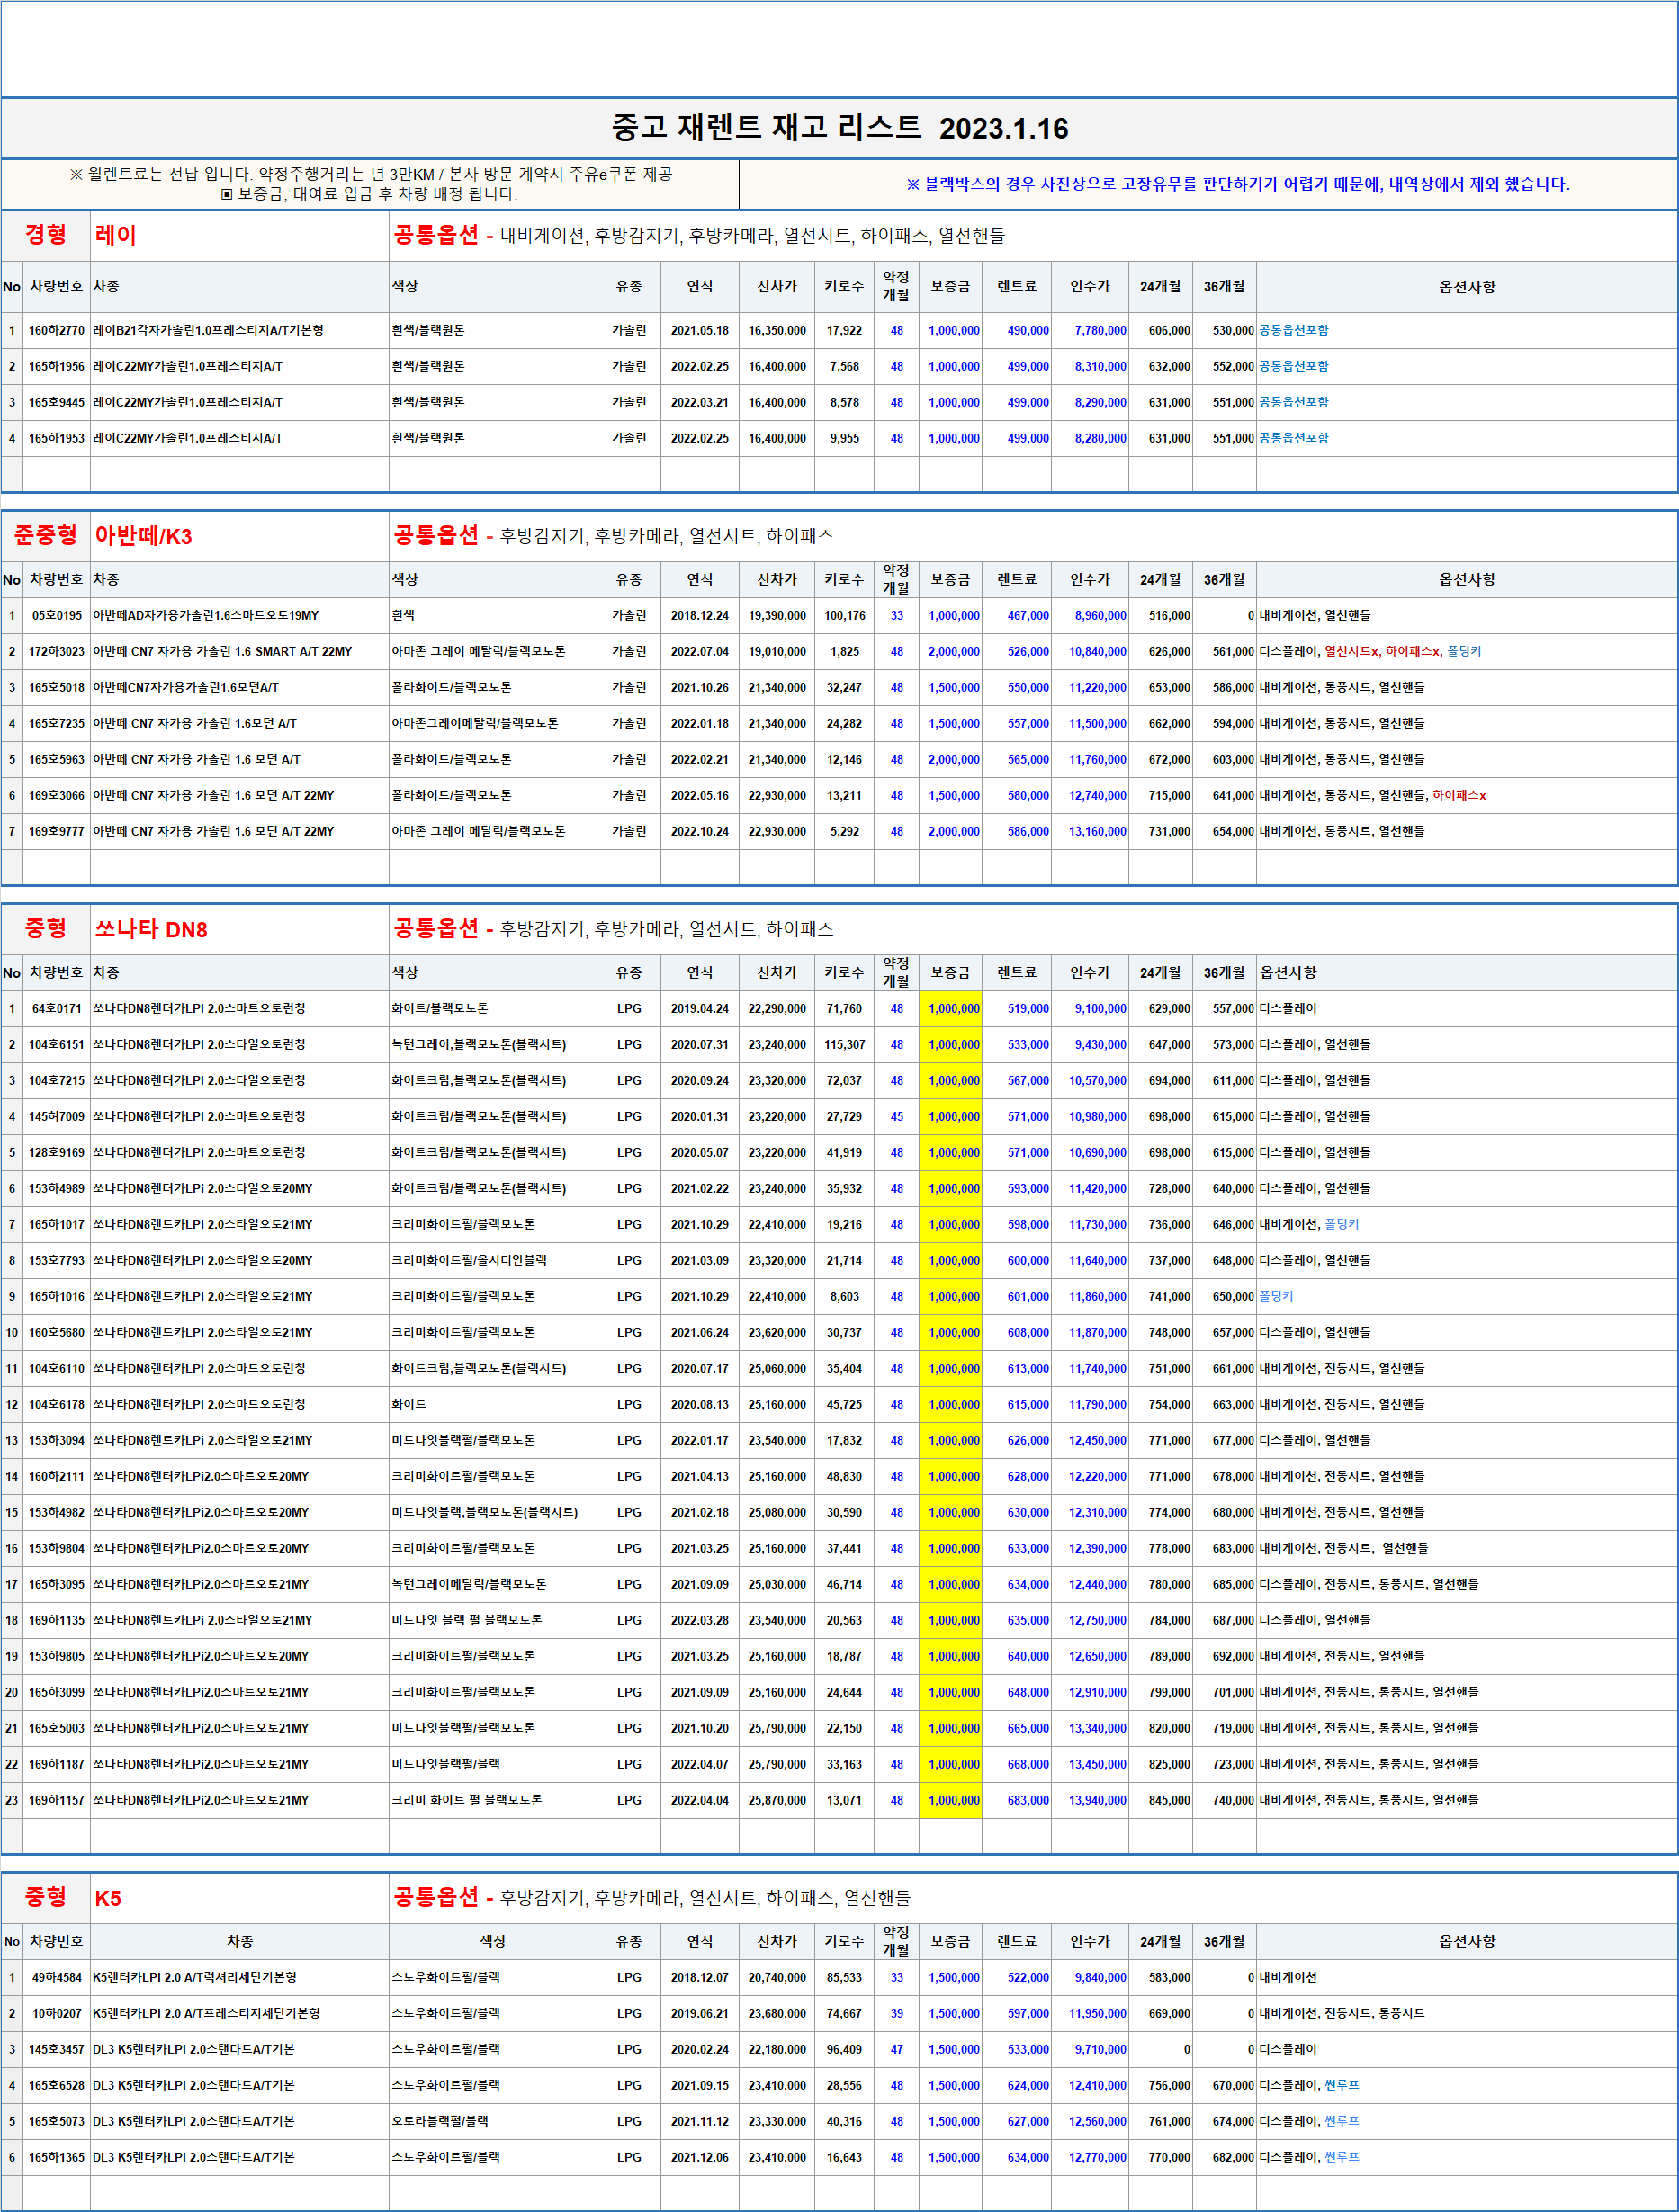Click the title 중고 재렌트 재고 리스트 2023.1.16

click(840, 128)
